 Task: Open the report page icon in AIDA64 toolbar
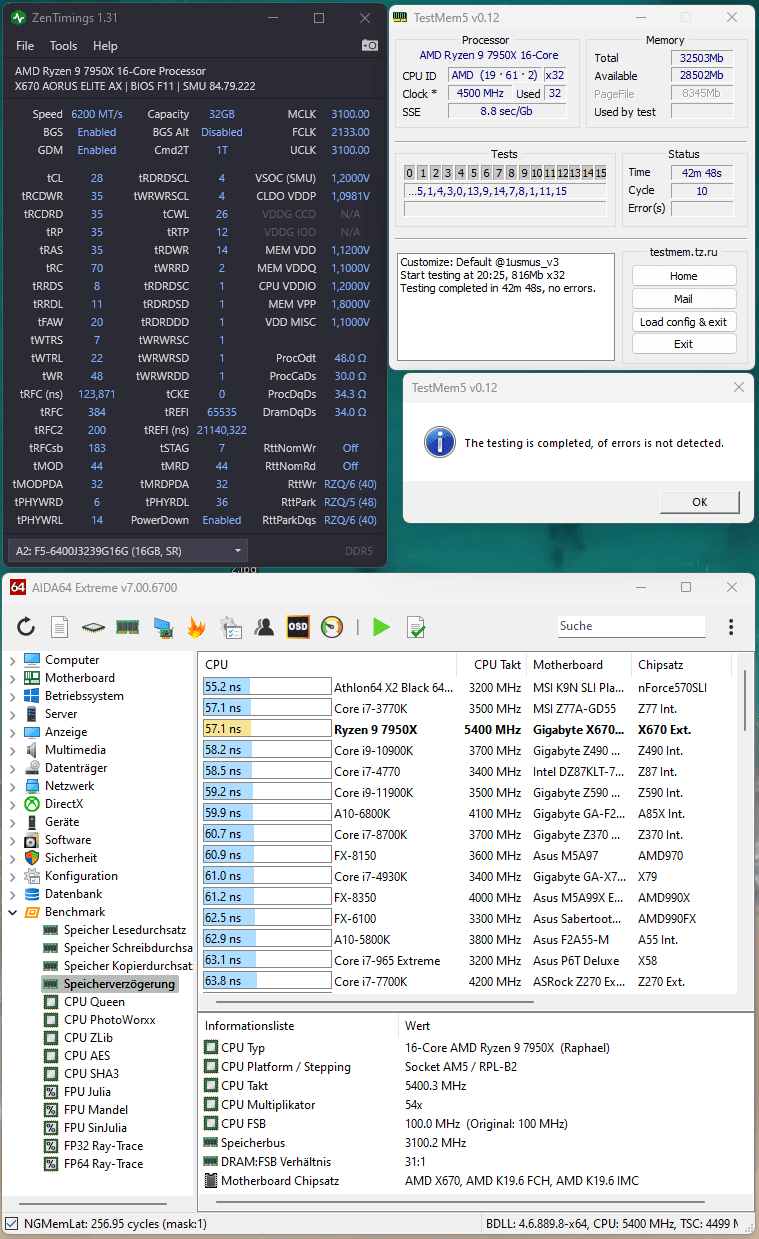coord(59,627)
